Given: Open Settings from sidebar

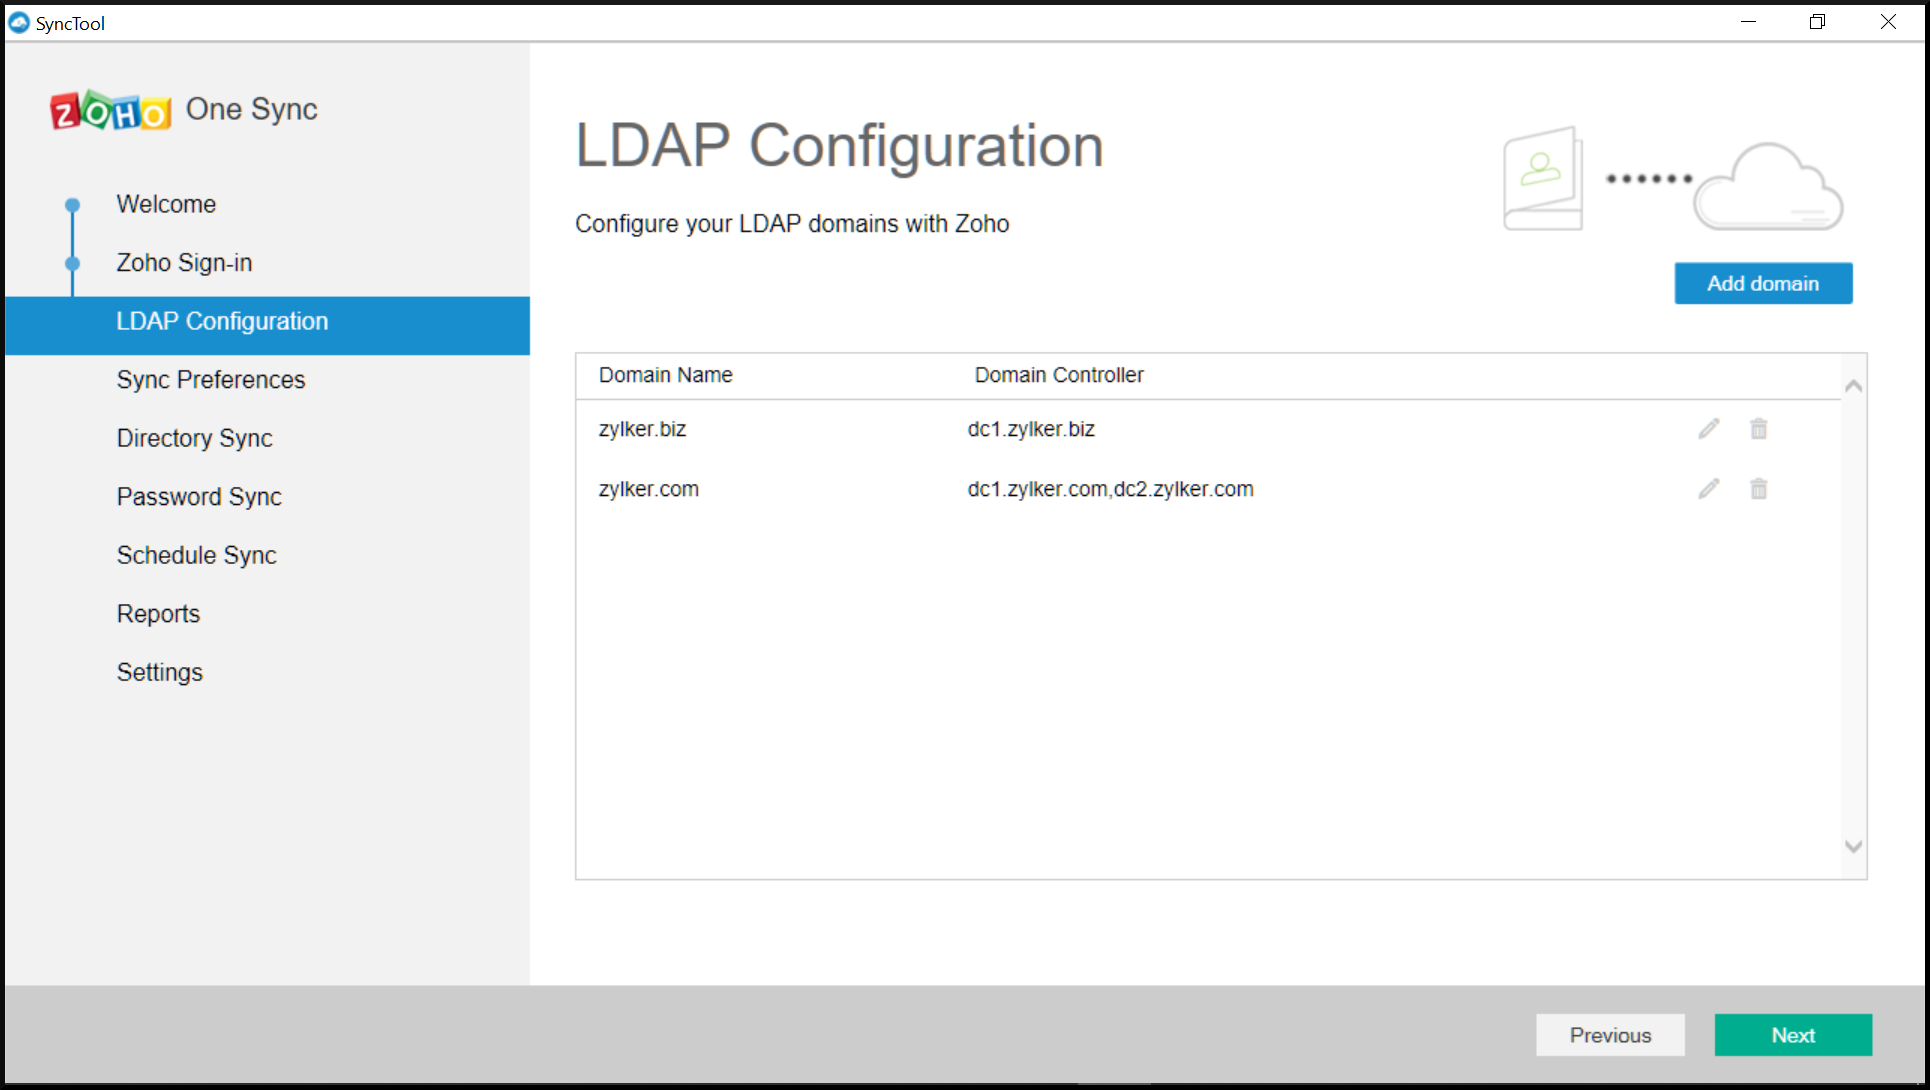Looking at the screenshot, I should 159,672.
